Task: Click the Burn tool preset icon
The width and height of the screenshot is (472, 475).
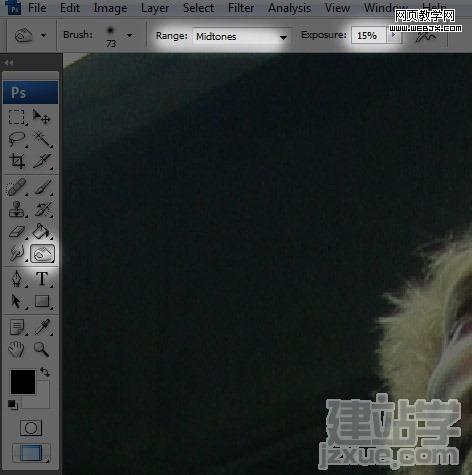Action: point(24,35)
